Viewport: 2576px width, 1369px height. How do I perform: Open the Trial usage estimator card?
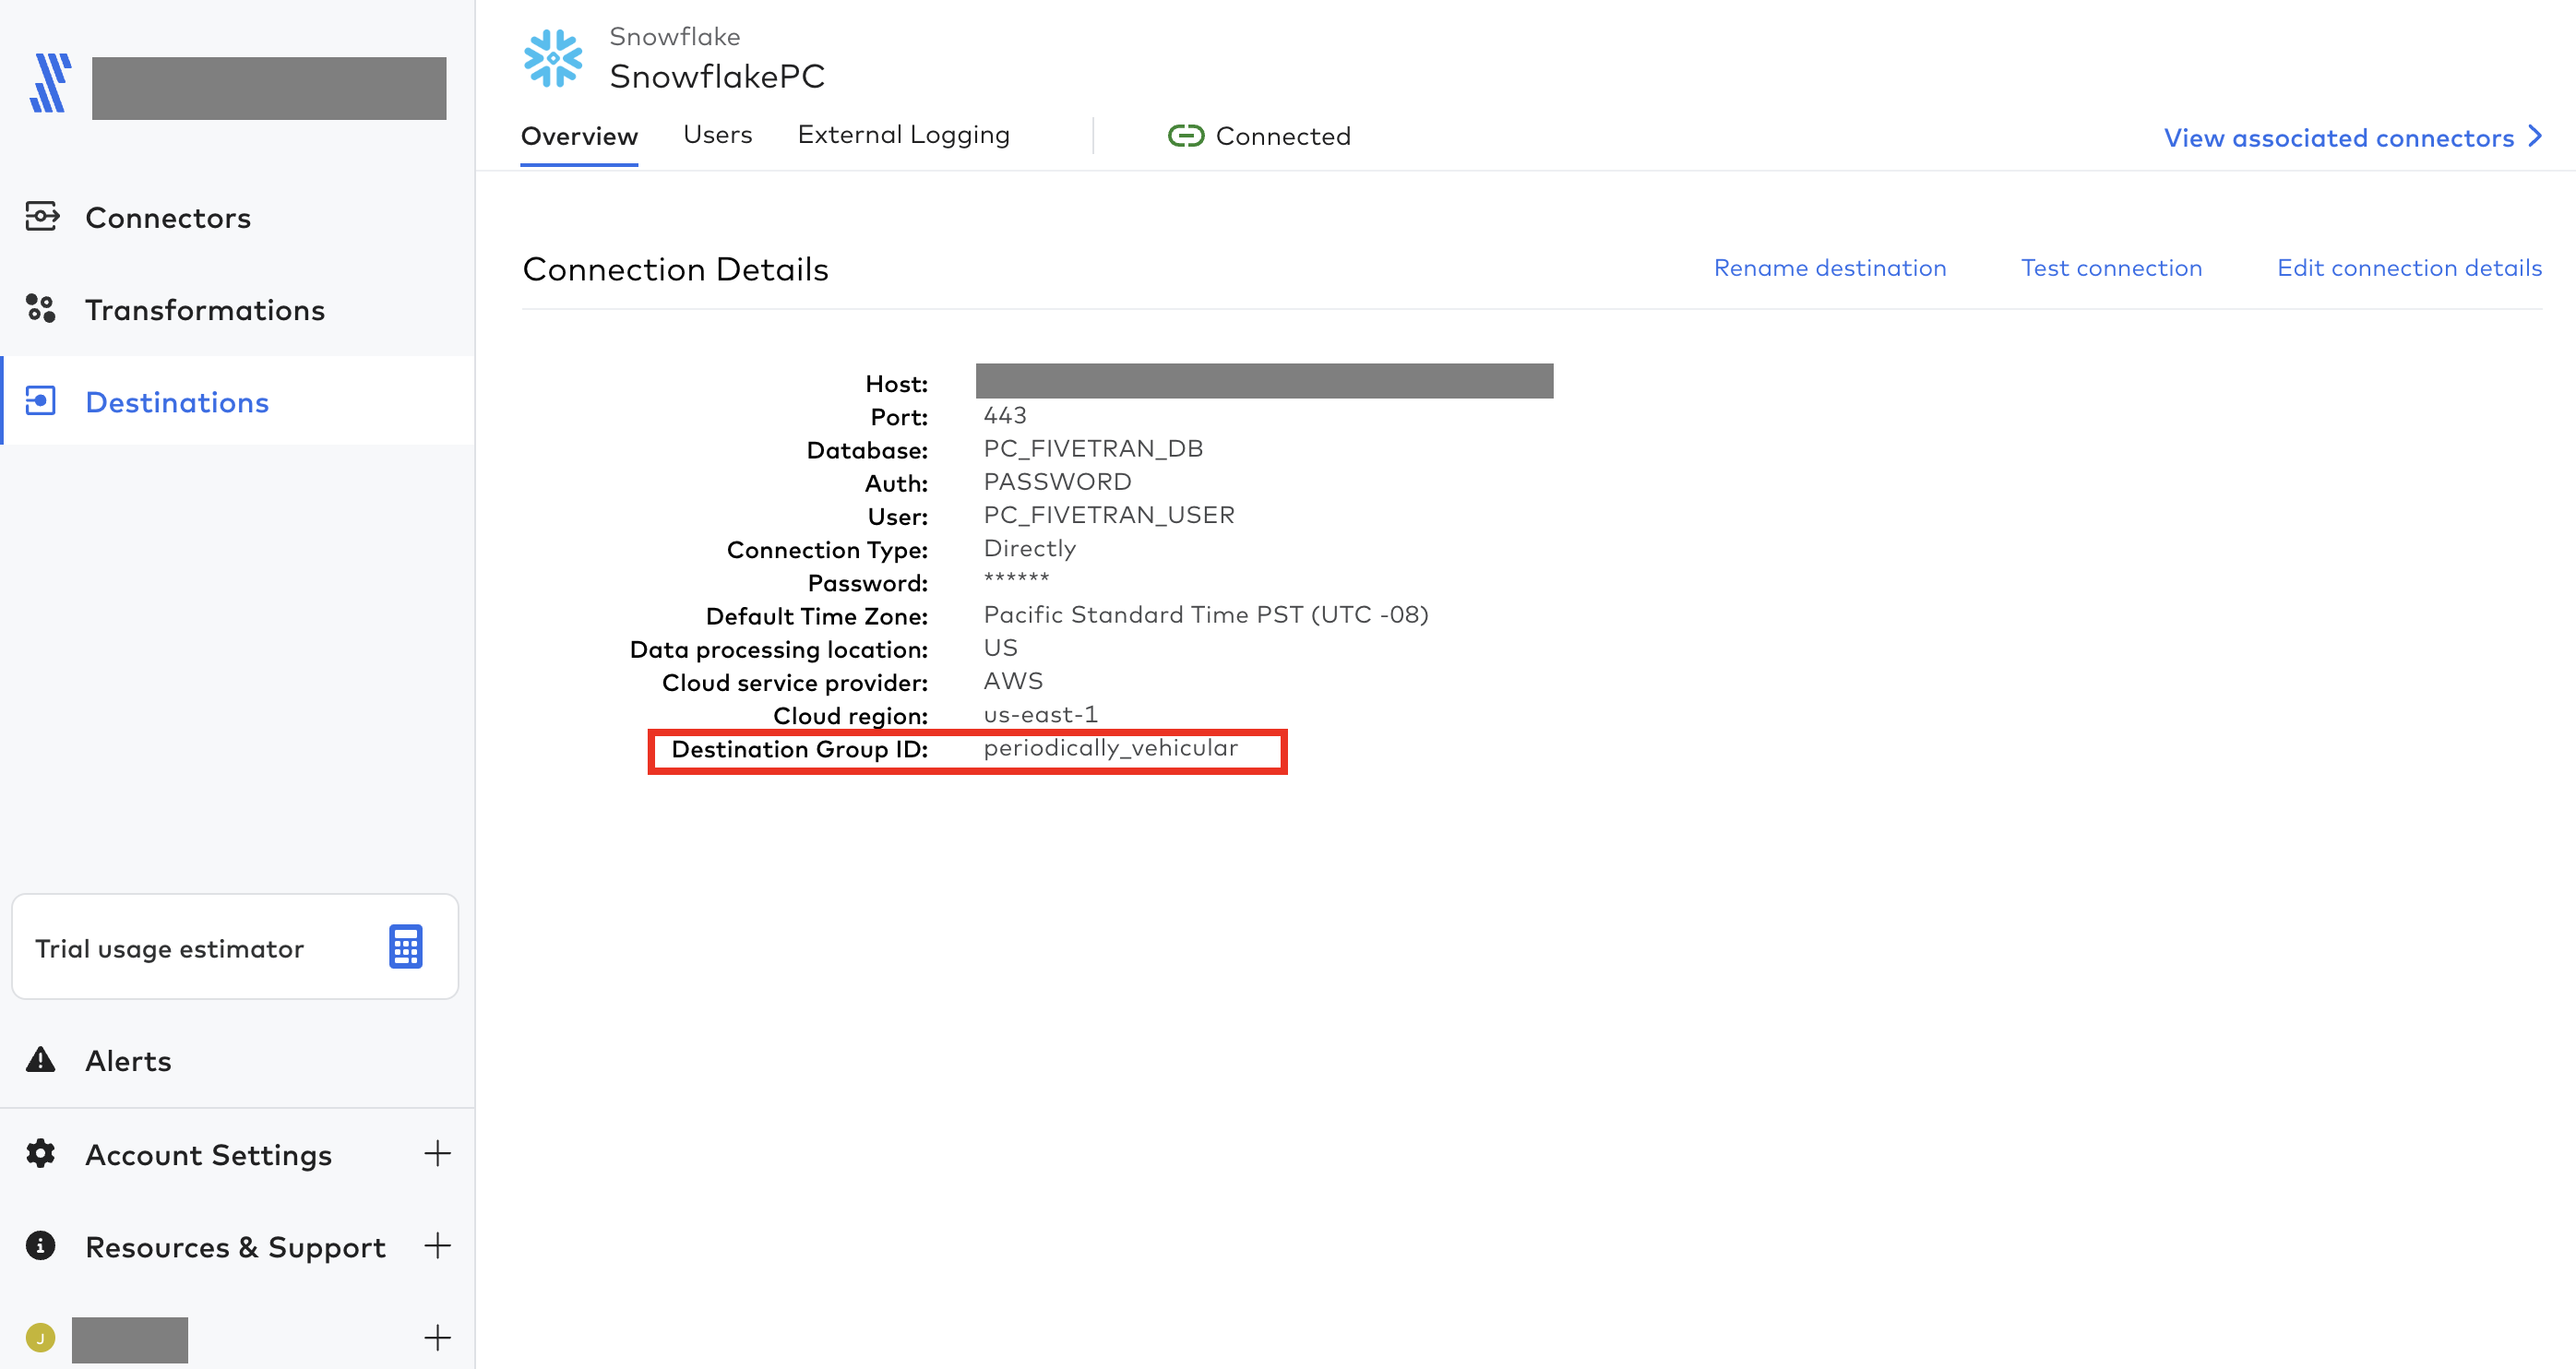[x=235, y=946]
